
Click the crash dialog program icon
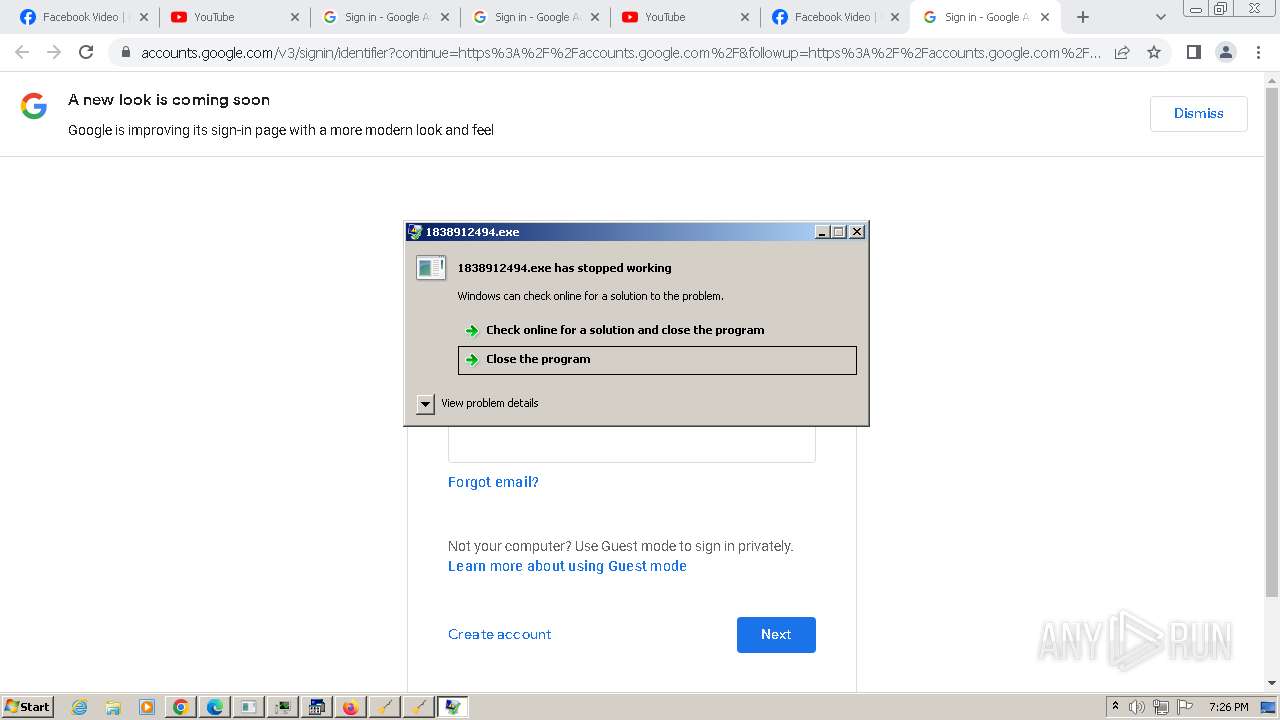[431, 268]
